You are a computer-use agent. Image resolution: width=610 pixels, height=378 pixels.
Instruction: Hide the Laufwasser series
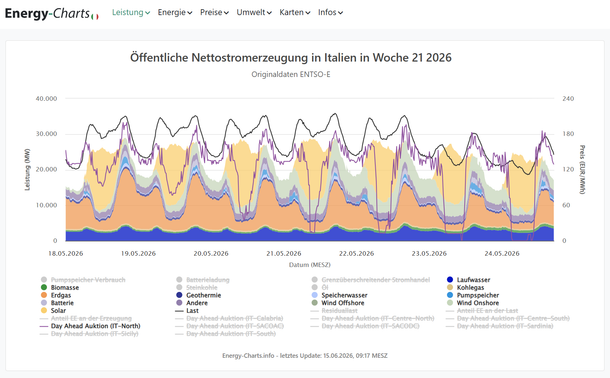pyautogui.click(x=468, y=280)
